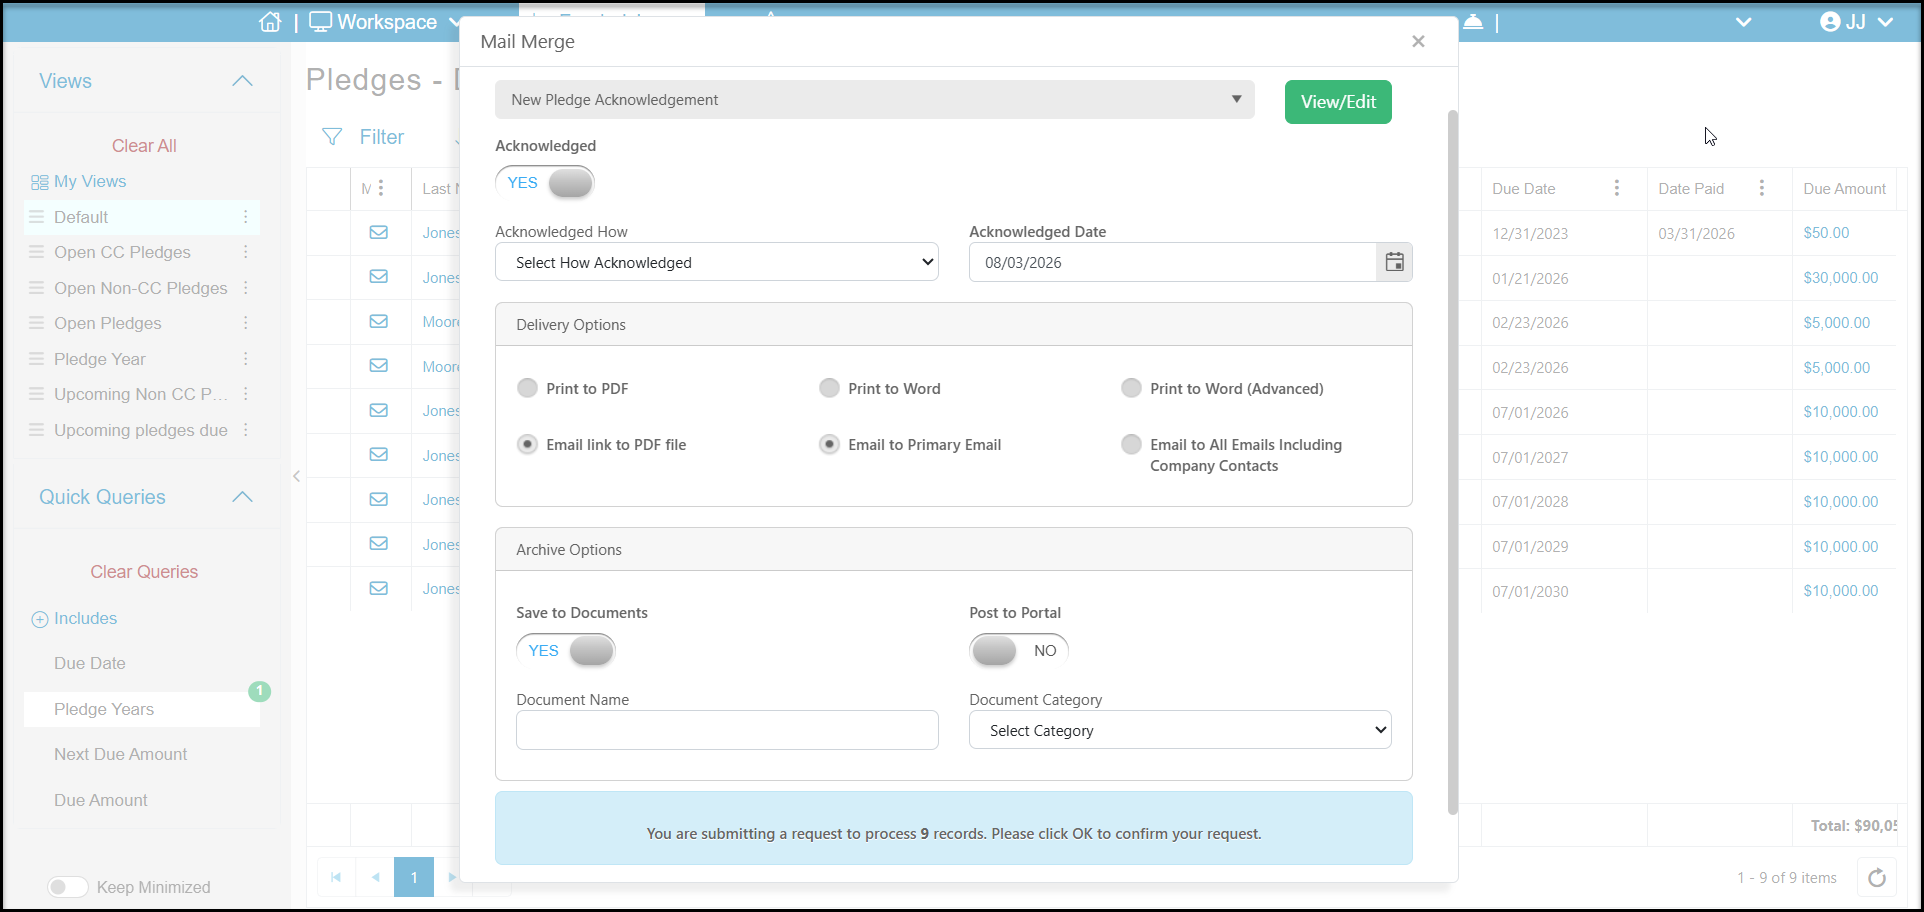Viewport: 1924px width, 912px height.
Task: Toggle the Acknowledged YES switch
Action: [x=545, y=182]
